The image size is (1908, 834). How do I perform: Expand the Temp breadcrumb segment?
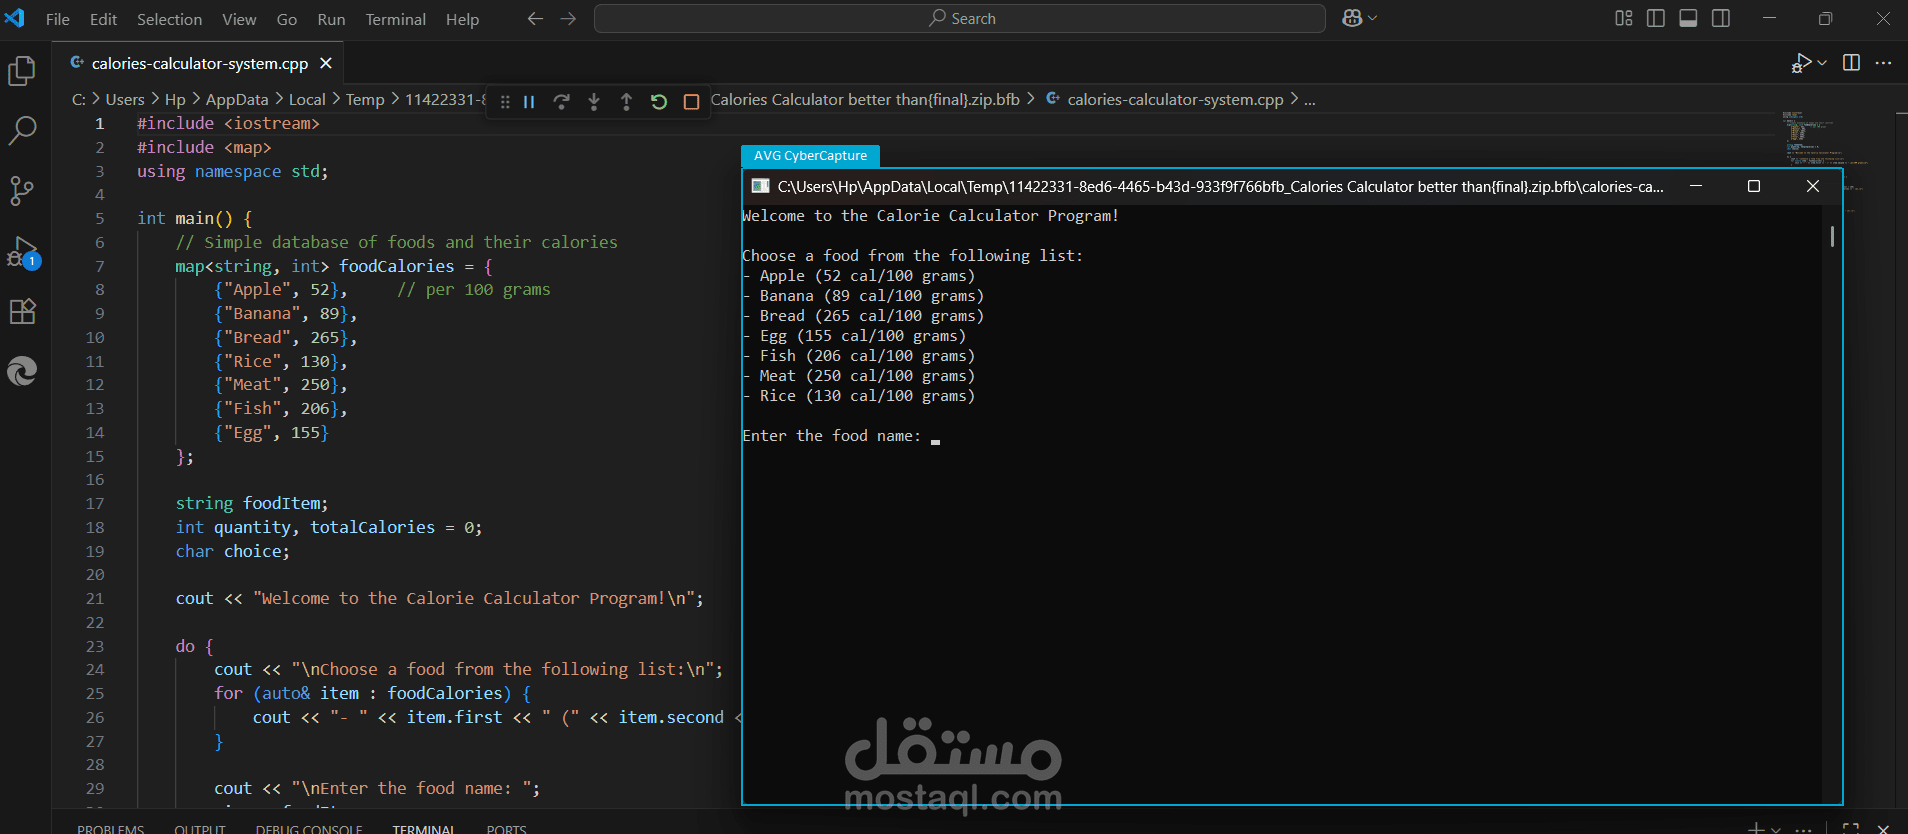pos(365,100)
